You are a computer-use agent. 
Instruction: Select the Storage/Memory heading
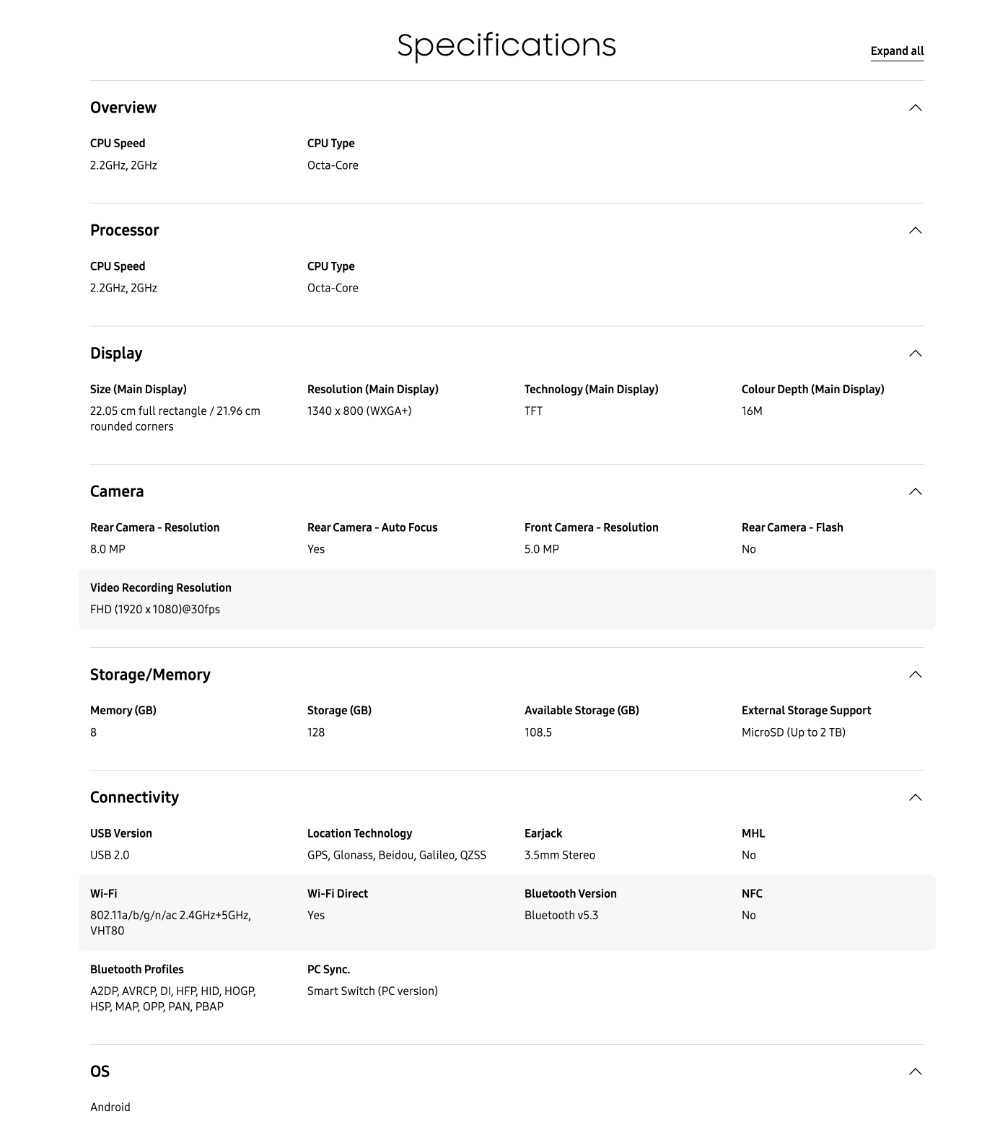150,675
